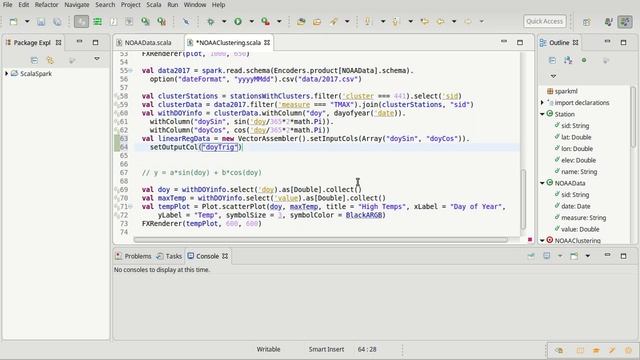Open the Scala menu
The height and width of the screenshot is (360, 640).
(x=154, y=5)
